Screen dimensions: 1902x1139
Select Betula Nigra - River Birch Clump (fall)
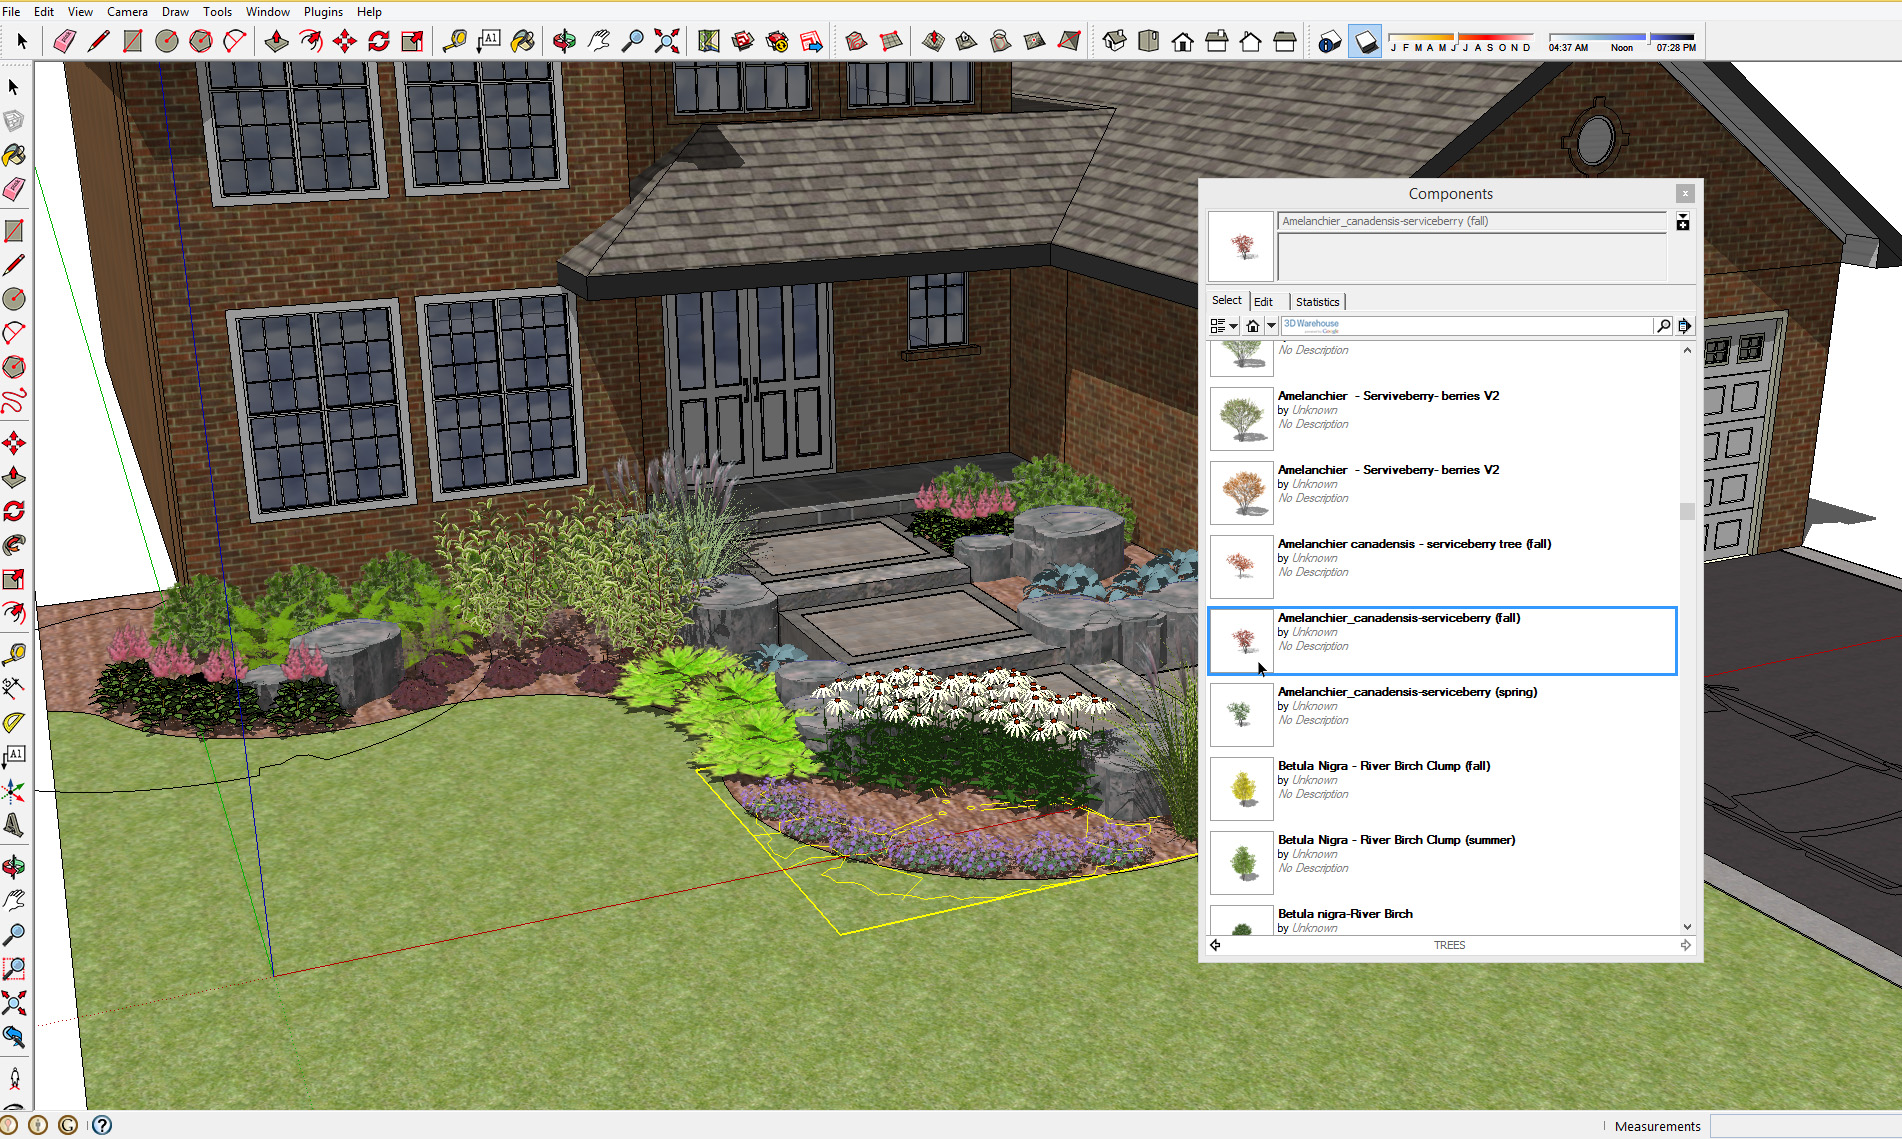point(1443,788)
